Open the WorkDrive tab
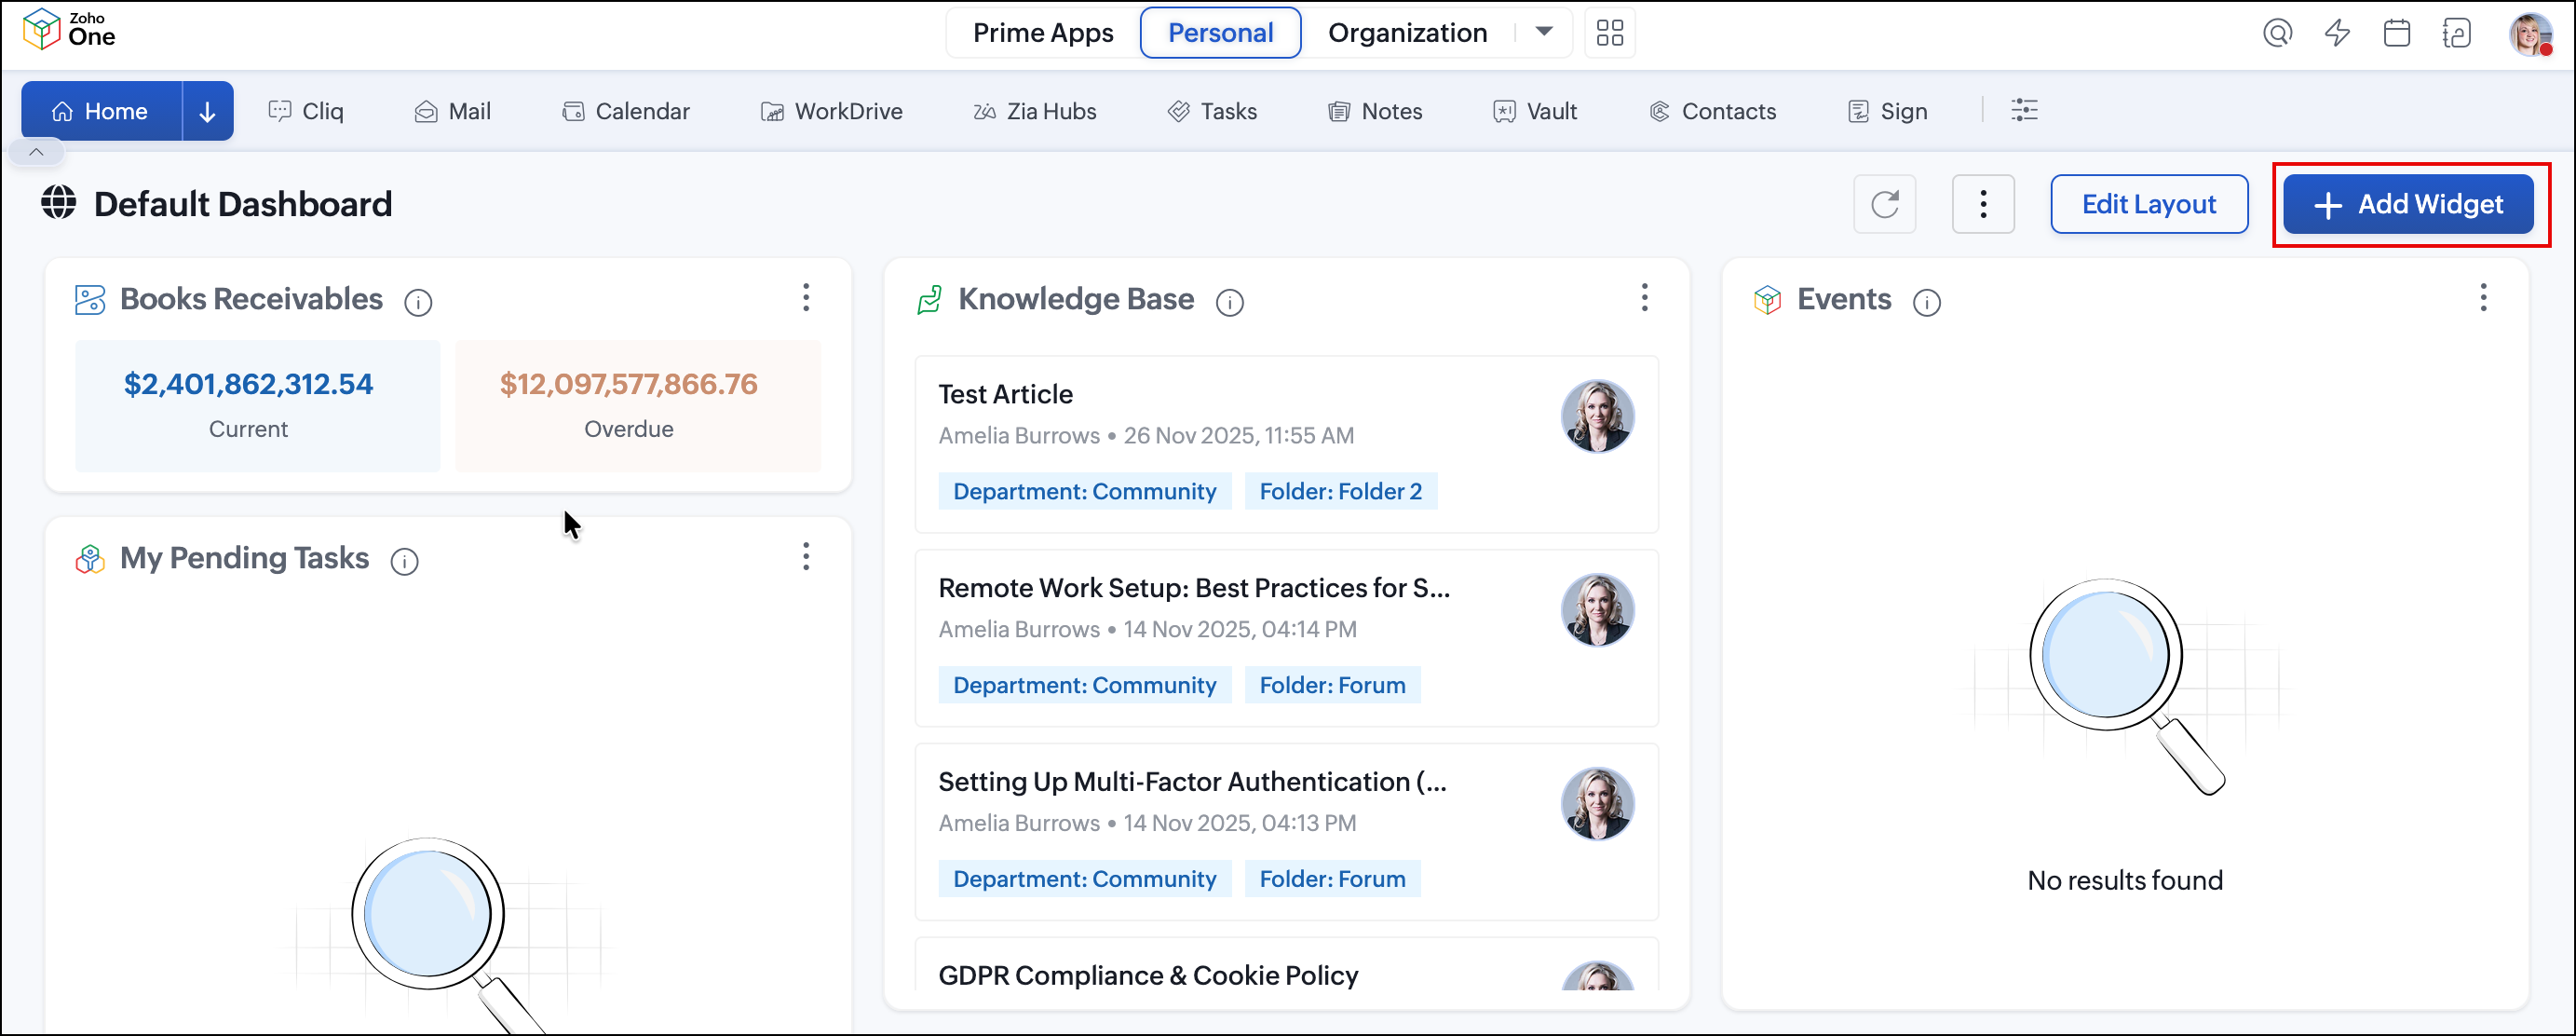This screenshot has height=1036, width=2576. click(x=832, y=111)
